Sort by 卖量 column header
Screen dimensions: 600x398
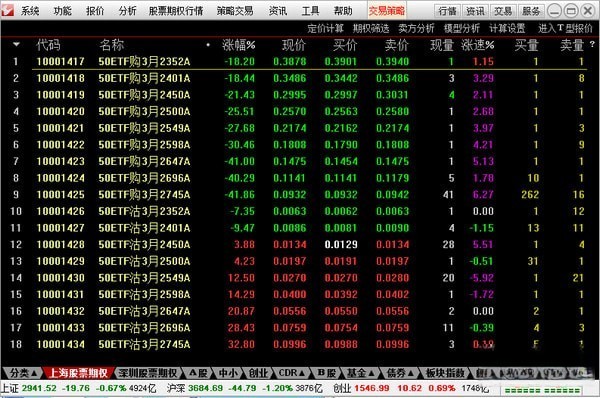tap(572, 45)
